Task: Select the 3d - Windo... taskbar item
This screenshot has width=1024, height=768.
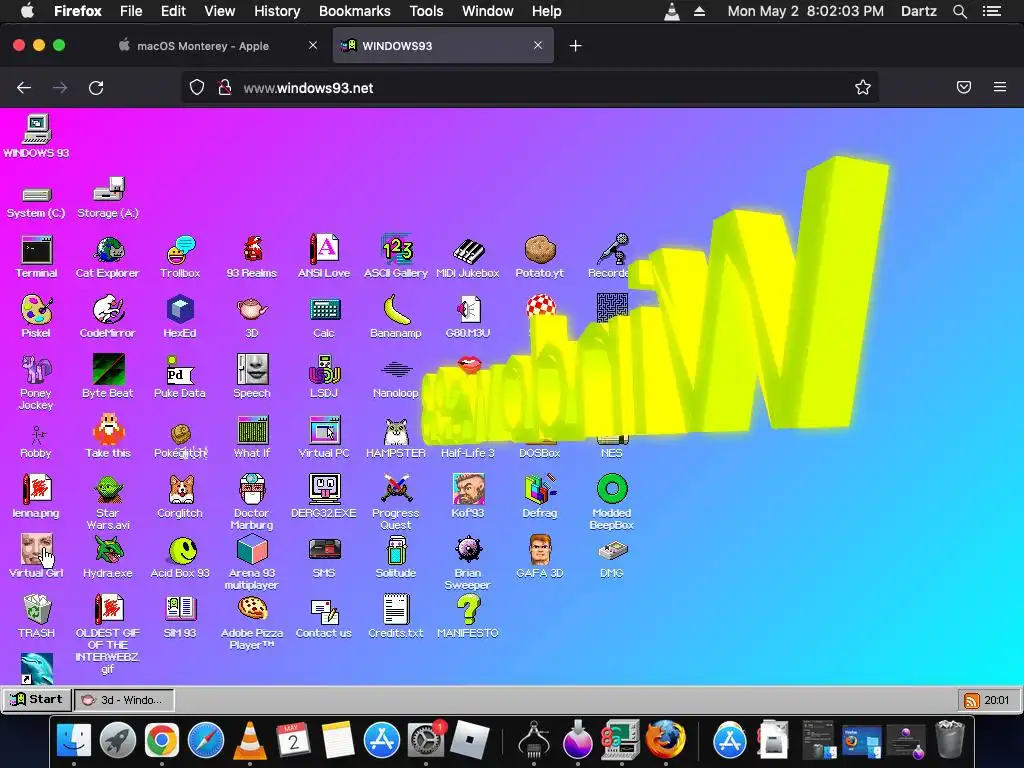Action: [124, 699]
